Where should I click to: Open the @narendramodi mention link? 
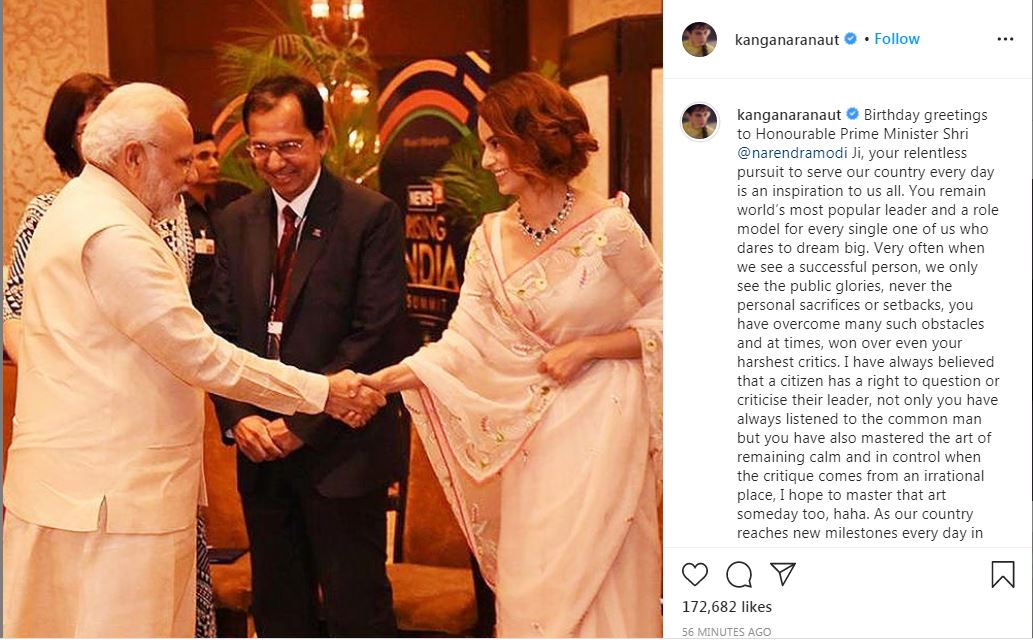(792, 153)
